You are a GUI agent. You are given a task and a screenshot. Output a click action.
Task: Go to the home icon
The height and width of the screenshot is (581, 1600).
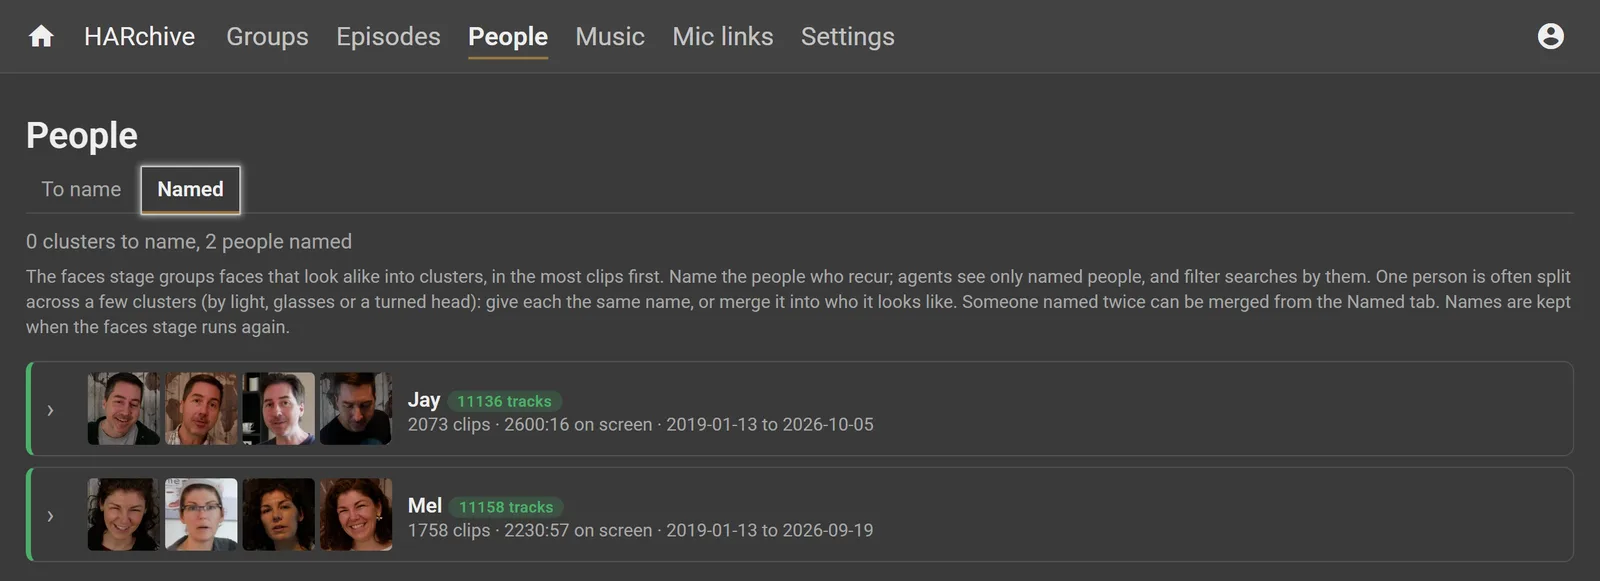[41, 36]
